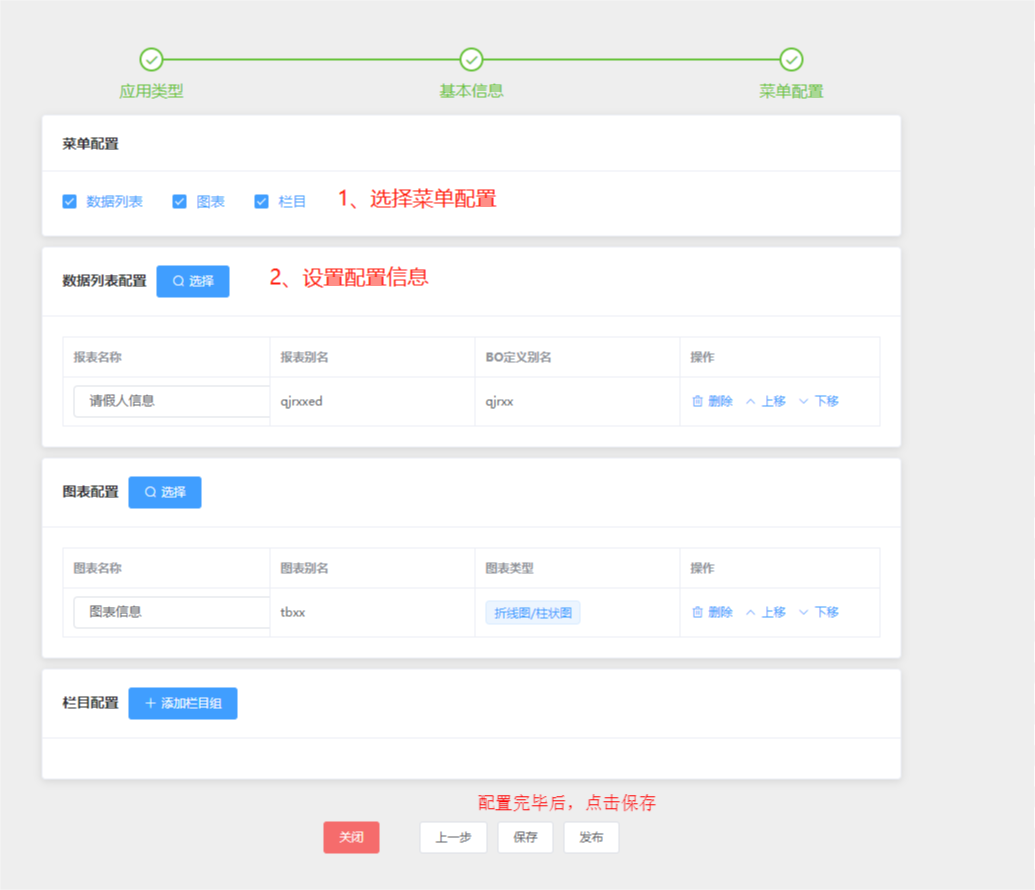Click the 发布 button

pos(591,837)
